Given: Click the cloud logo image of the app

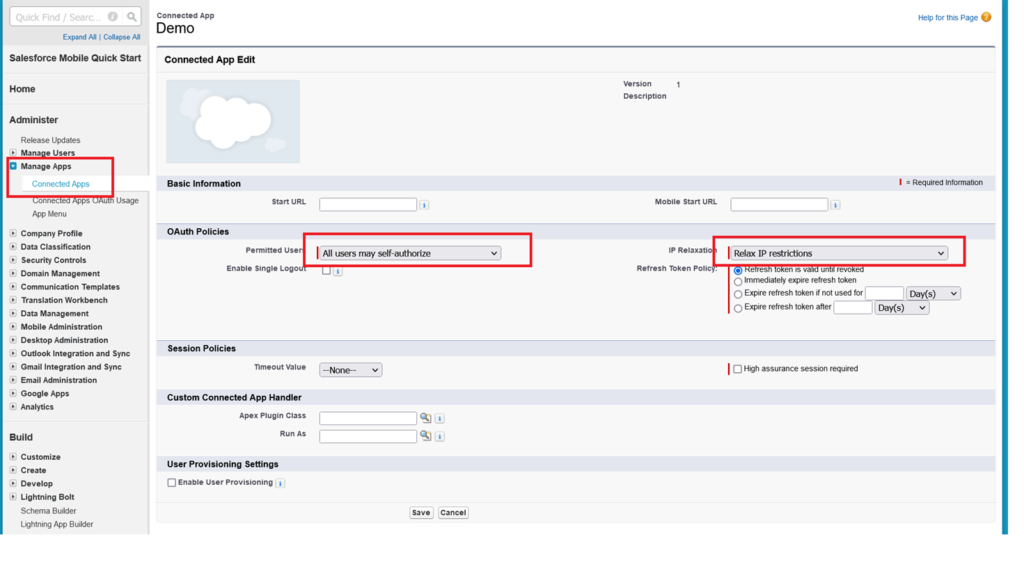Looking at the screenshot, I should click(x=232, y=121).
